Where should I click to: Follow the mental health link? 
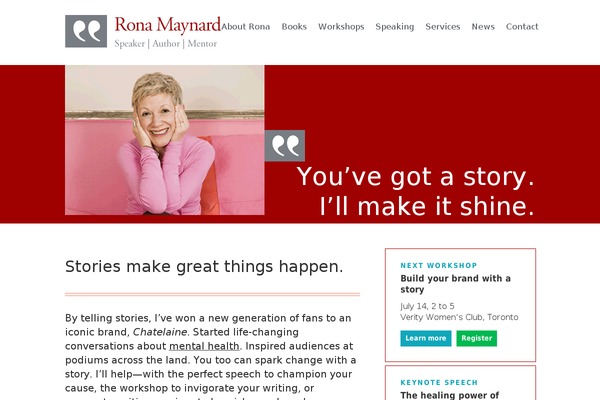click(204, 346)
